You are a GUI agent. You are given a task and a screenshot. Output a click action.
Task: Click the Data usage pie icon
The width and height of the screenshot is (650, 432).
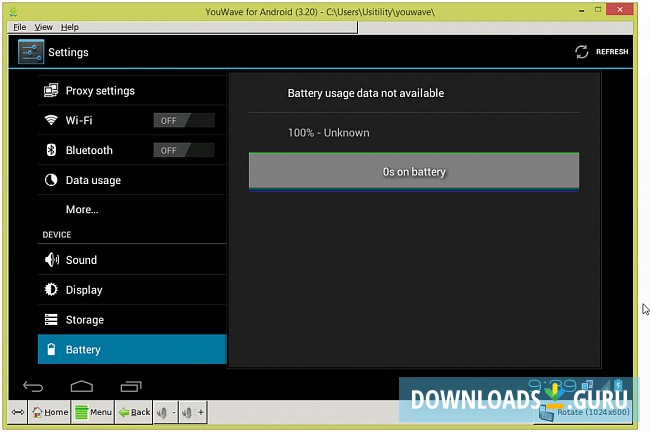[x=51, y=180]
